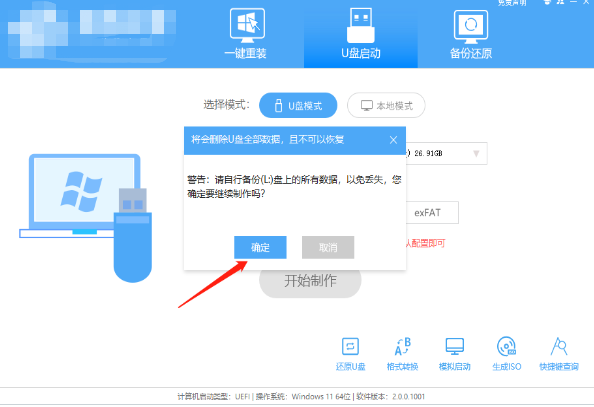Image resolution: width=594 pixels, height=407 pixels.
Task: Open the 免费声明 link in title bar
Action: tap(512, 3)
